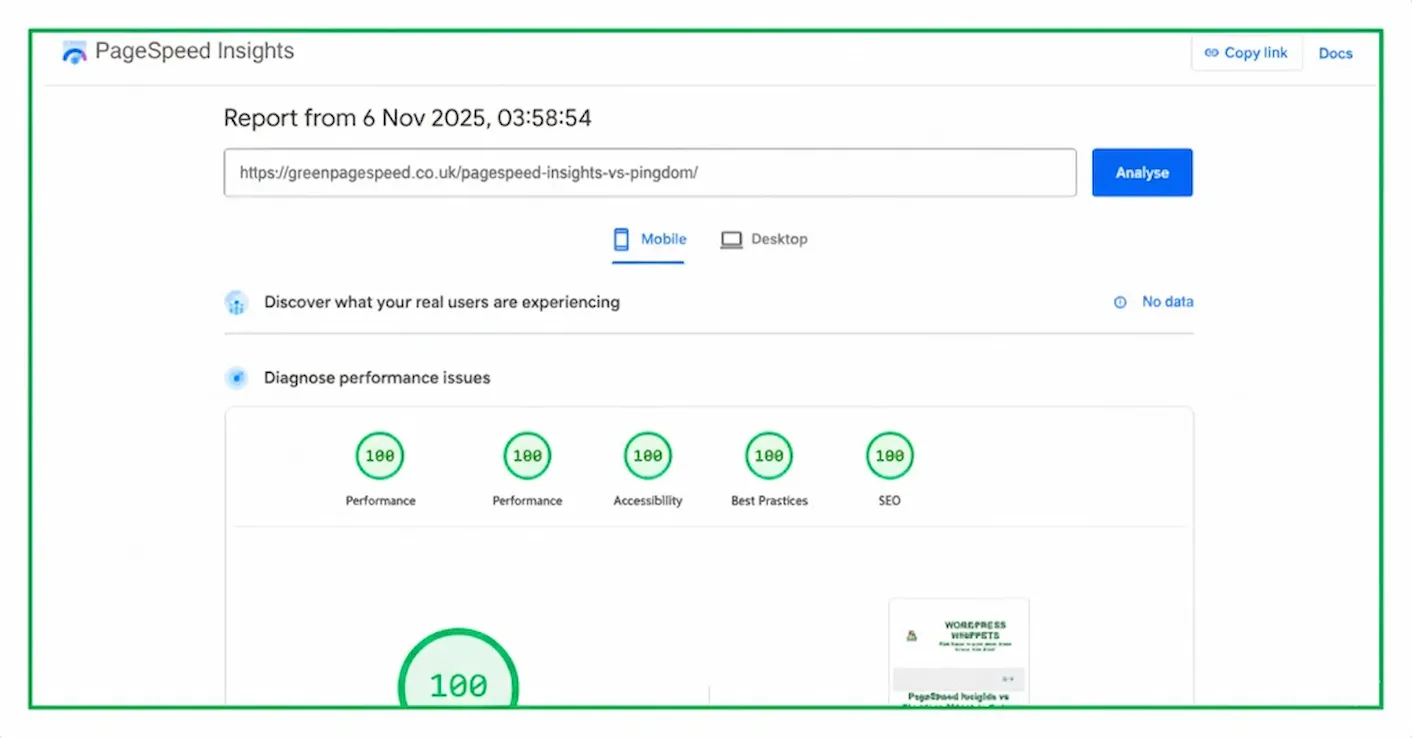Open the page screenshot thumbnail
This screenshot has height=738, width=1412.
(958, 652)
